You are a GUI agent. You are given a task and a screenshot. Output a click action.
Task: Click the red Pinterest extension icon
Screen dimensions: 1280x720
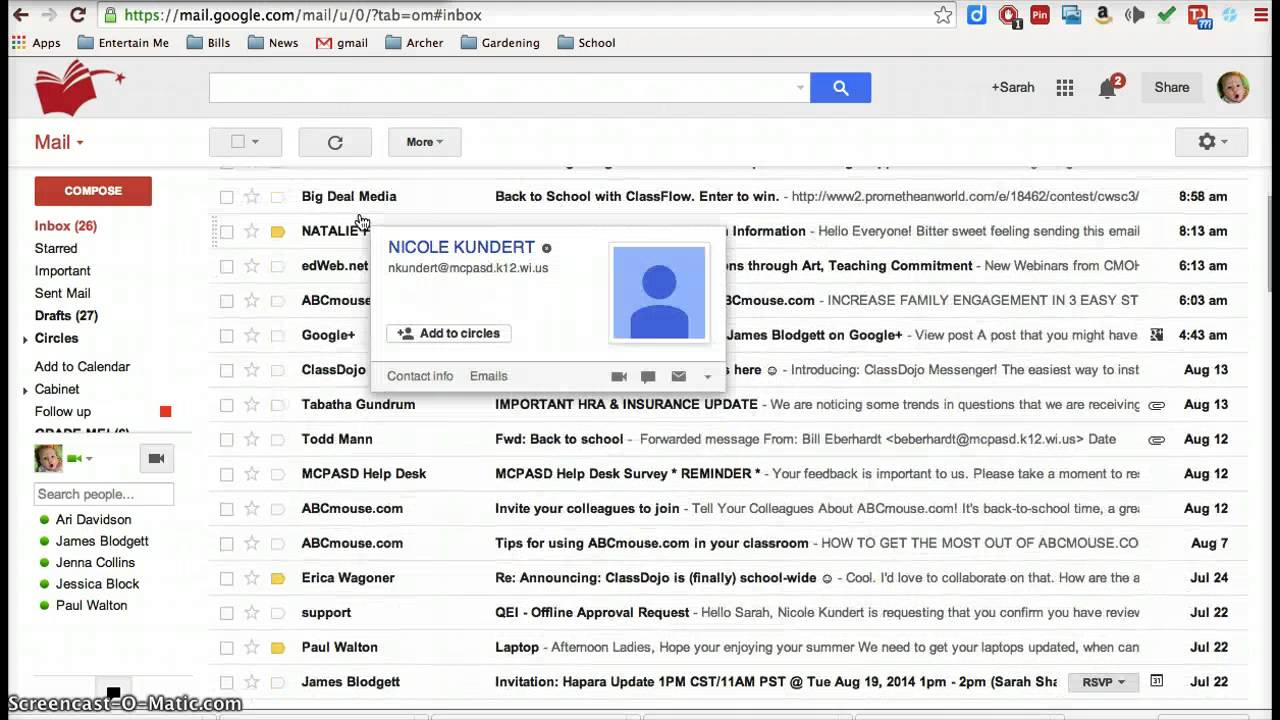(x=1040, y=15)
